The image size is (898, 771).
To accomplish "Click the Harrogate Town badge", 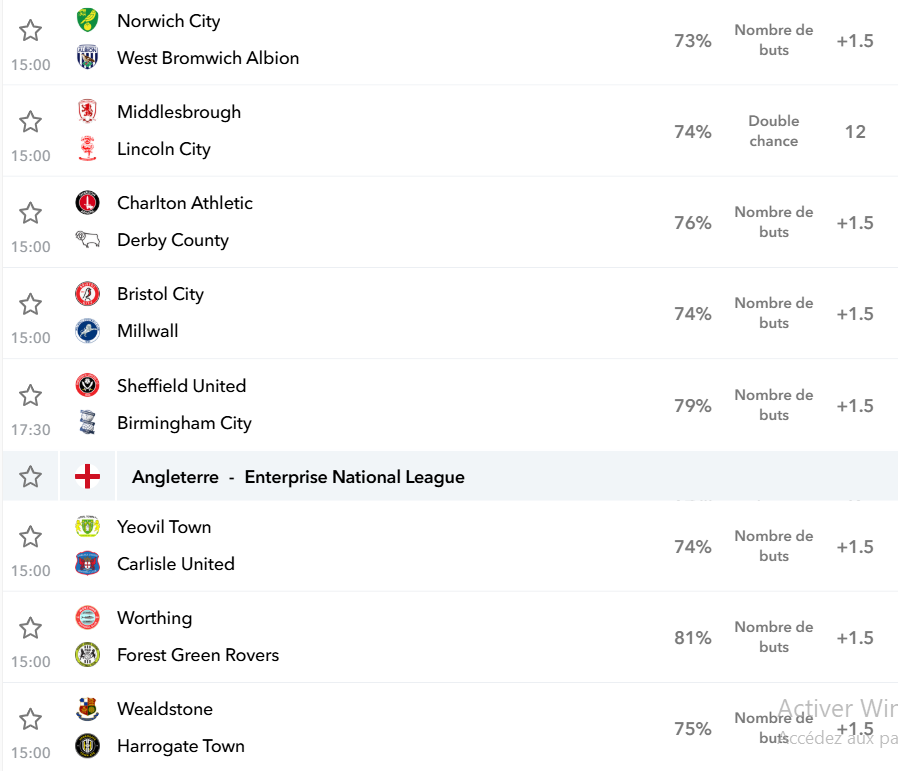I will point(87,745).
